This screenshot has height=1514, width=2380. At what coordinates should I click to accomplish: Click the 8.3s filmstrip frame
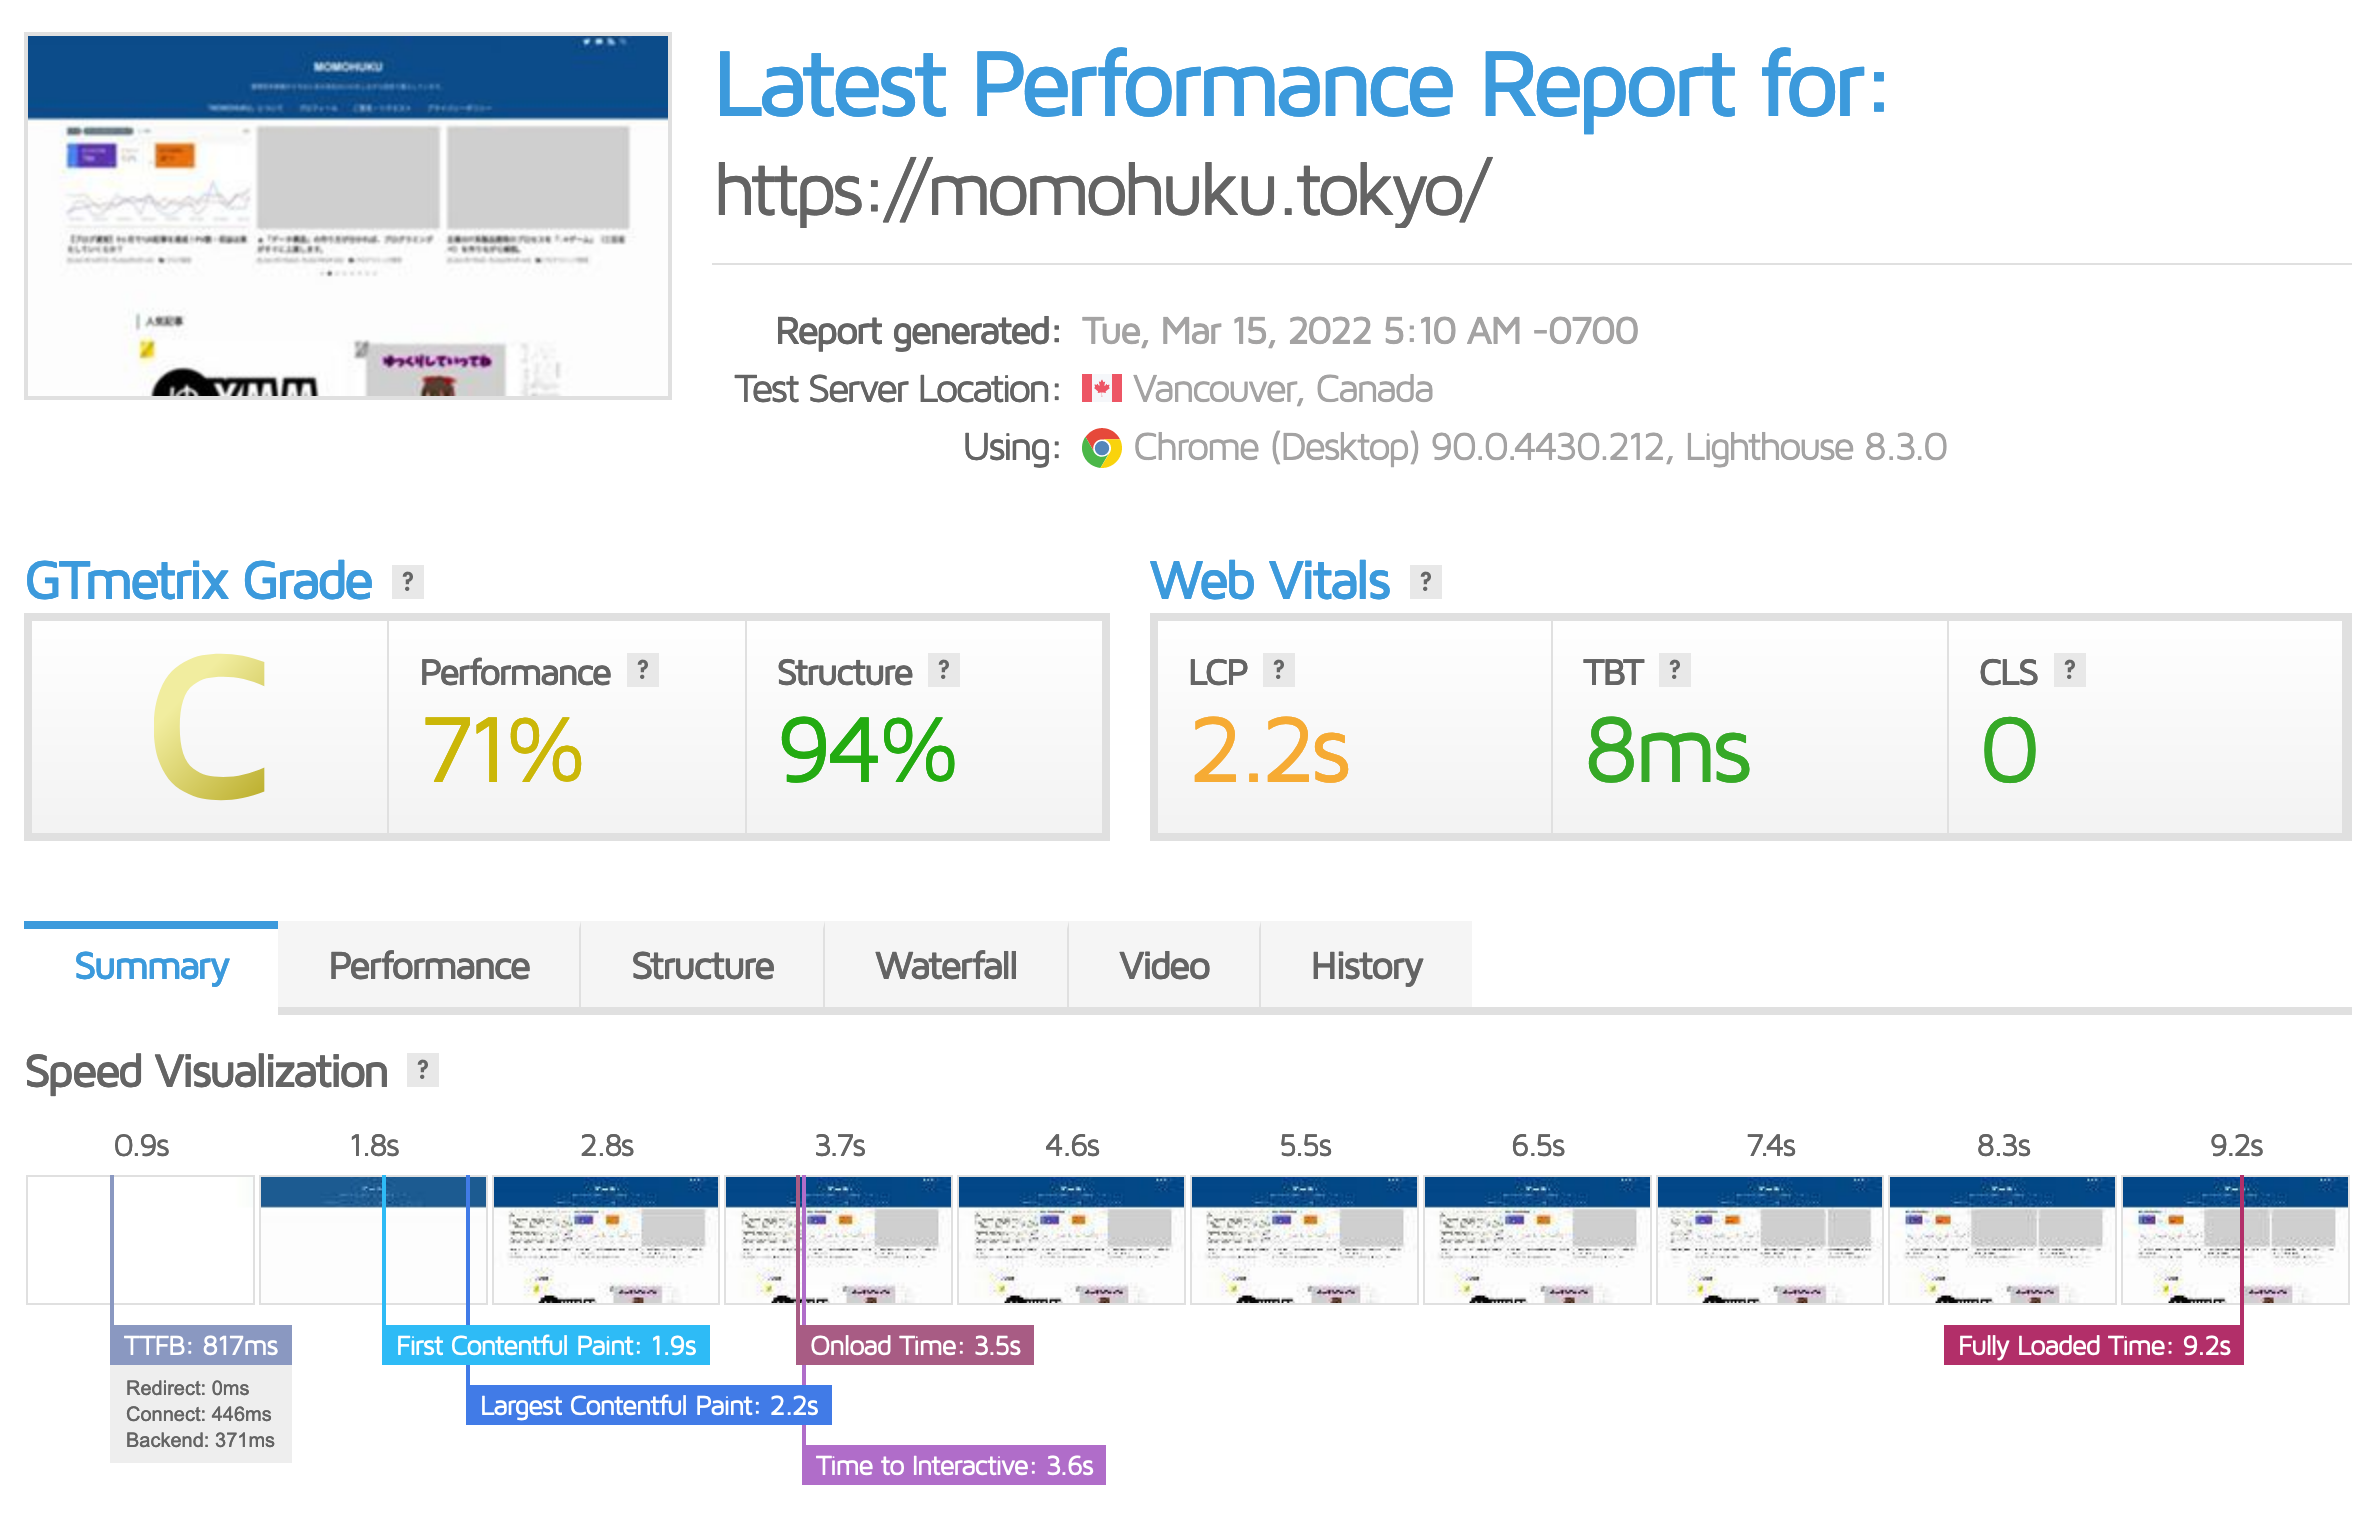(x=2002, y=1240)
